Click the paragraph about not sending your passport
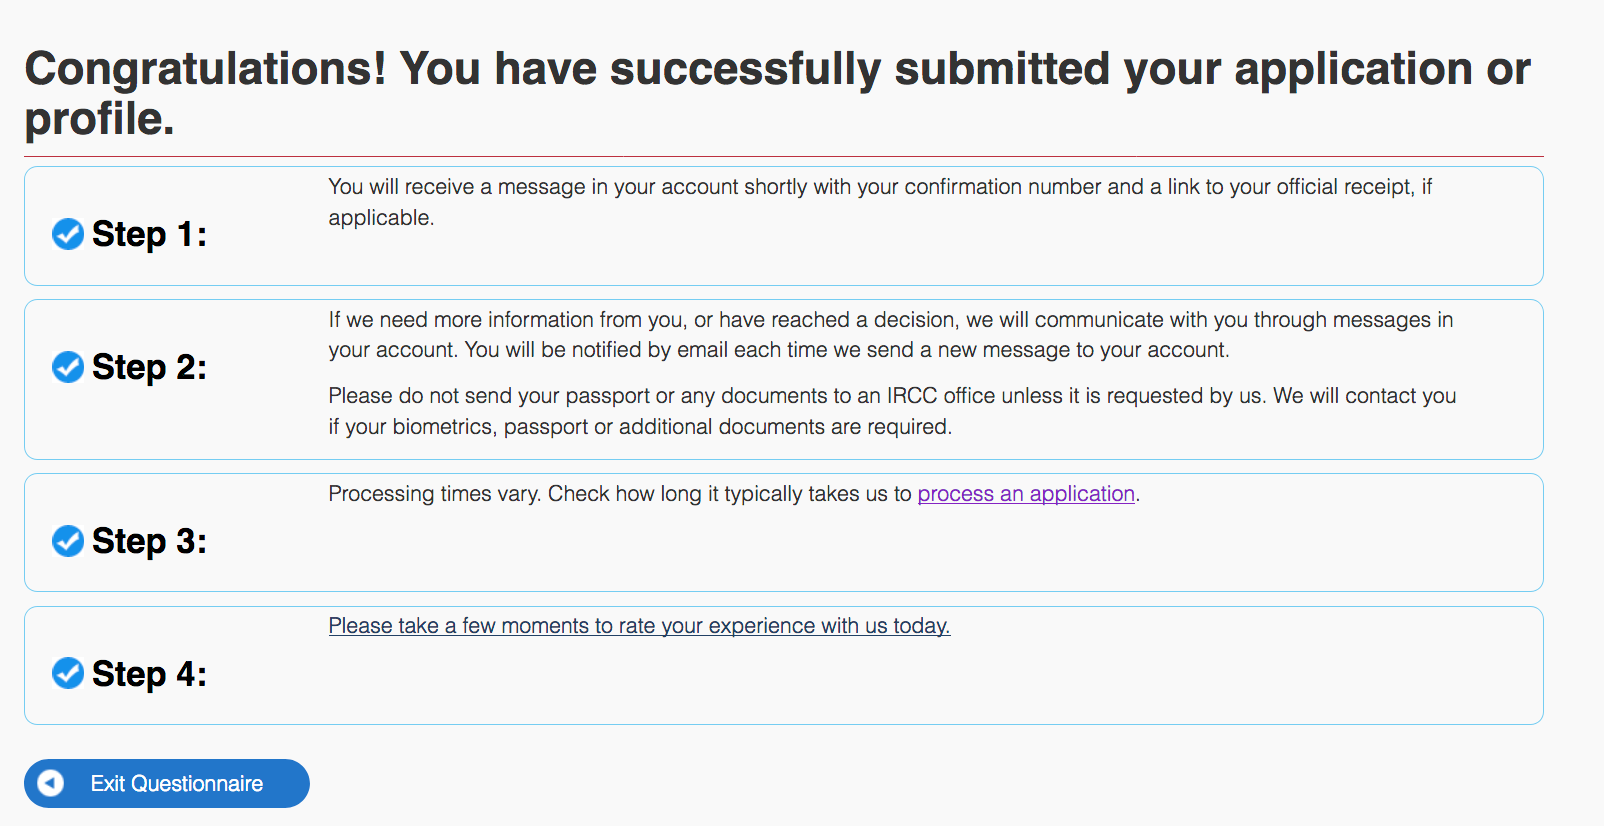The image size is (1604, 826). click(892, 411)
